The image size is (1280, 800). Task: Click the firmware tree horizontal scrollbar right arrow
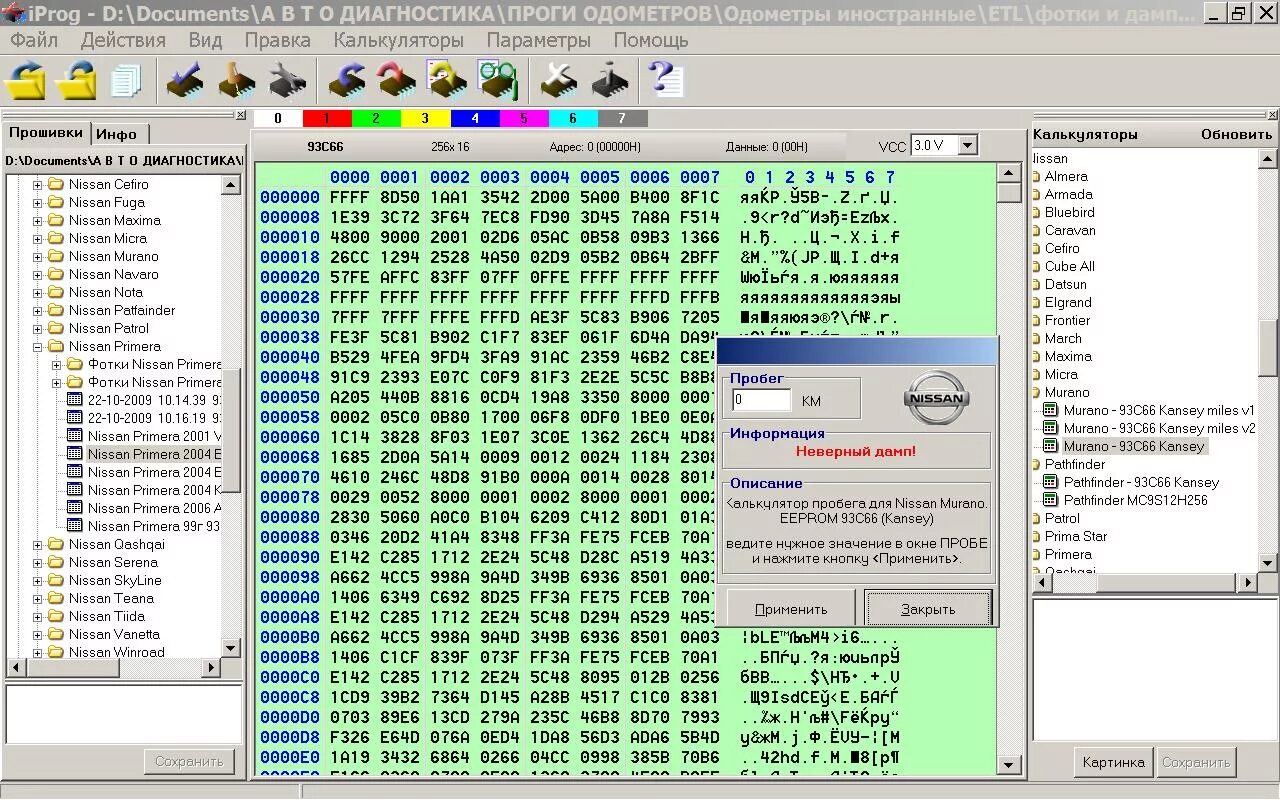(x=212, y=667)
